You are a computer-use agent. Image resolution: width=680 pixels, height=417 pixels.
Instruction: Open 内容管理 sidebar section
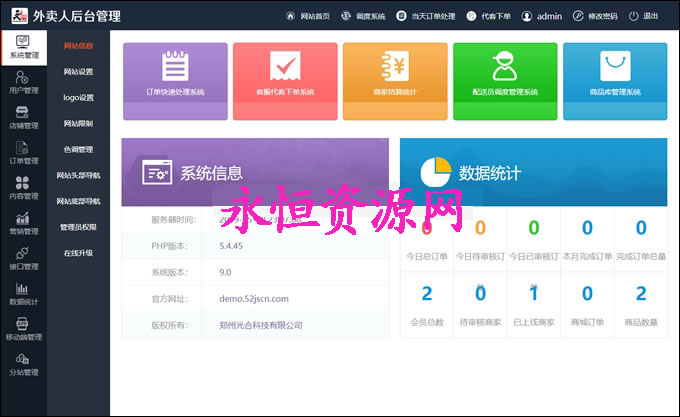pyautogui.click(x=23, y=187)
